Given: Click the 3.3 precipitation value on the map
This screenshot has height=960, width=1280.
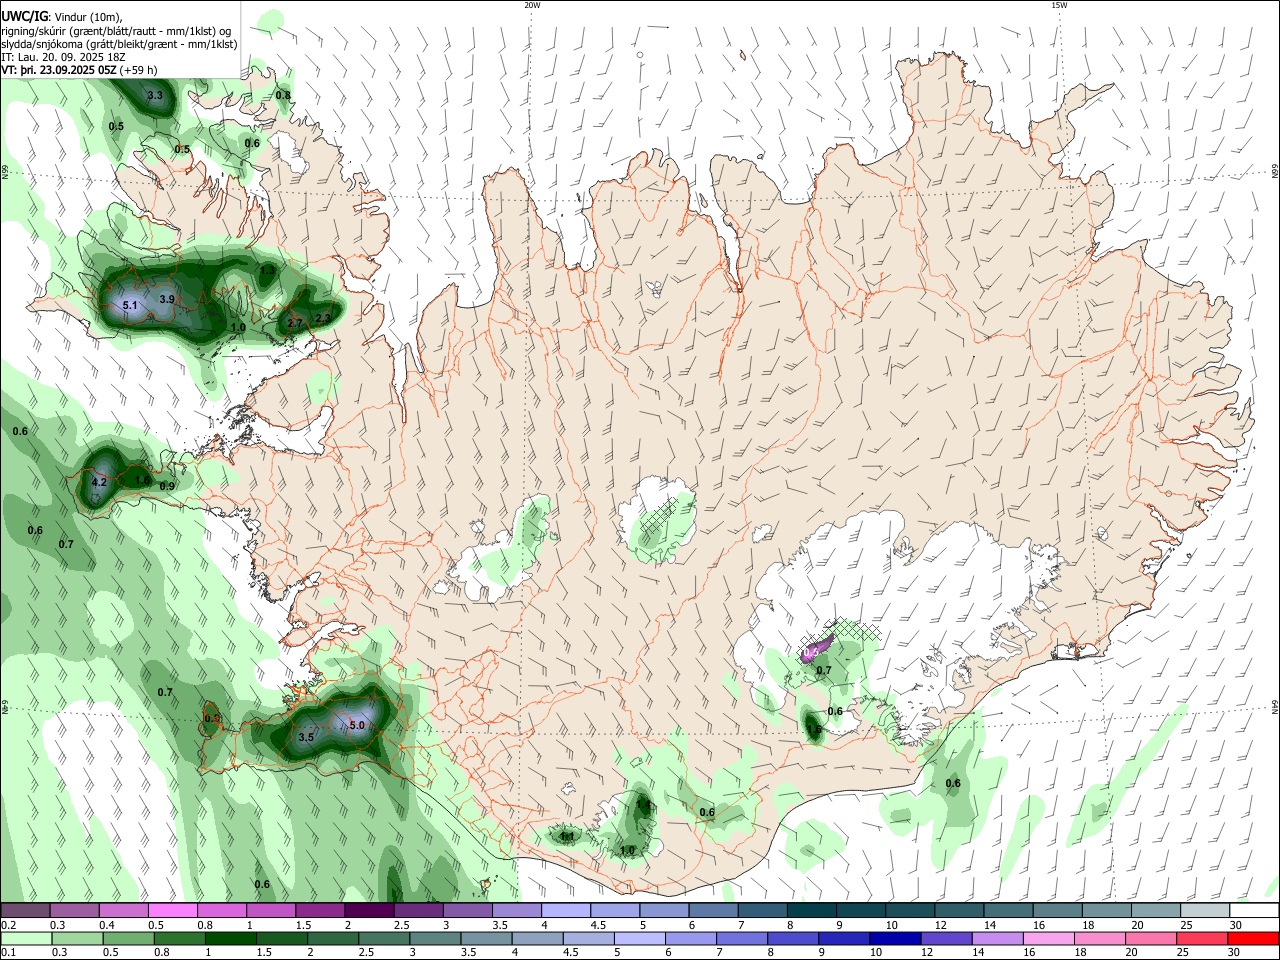Looking at the screenshot, I should point(155,96).
